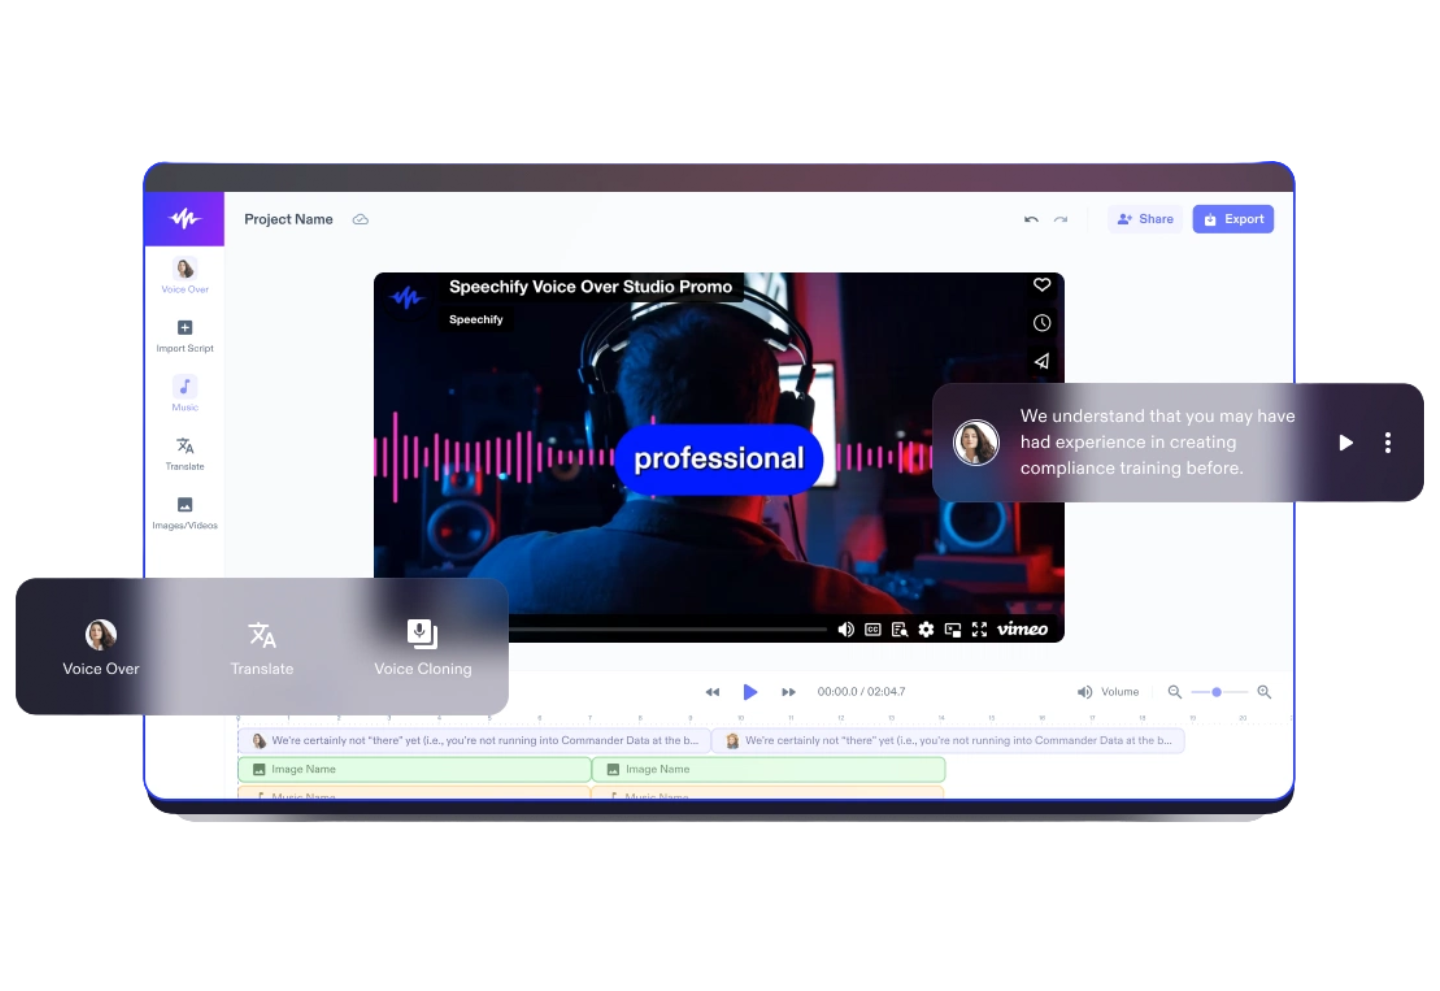Enter fullscreen in the video player

(980, 629)
